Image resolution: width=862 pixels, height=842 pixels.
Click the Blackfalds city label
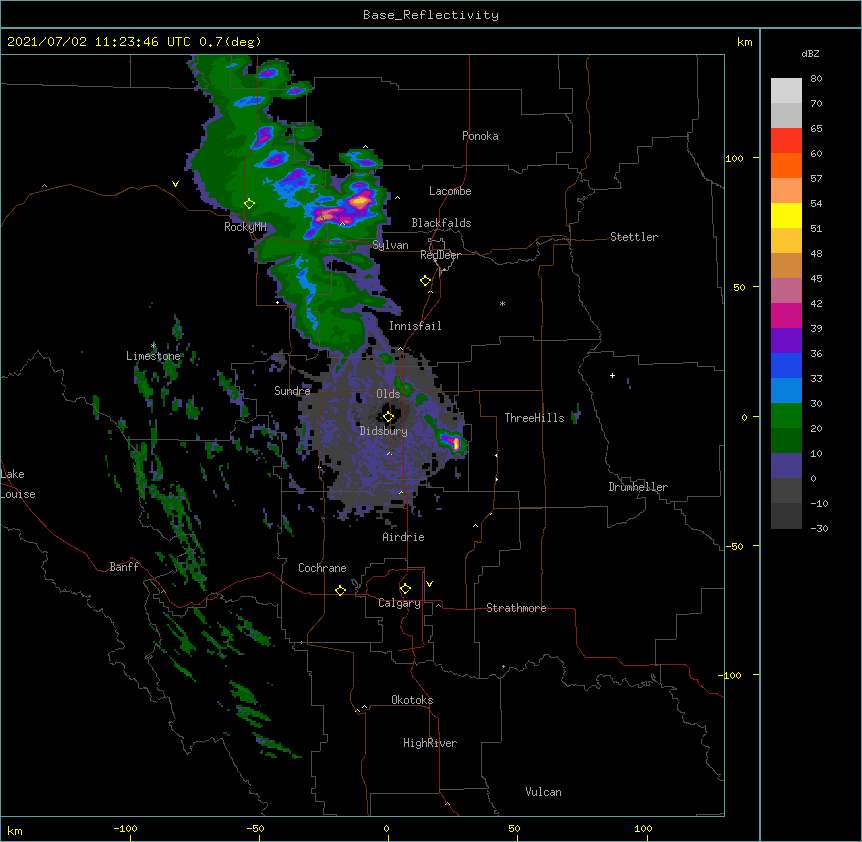point(441,223)
